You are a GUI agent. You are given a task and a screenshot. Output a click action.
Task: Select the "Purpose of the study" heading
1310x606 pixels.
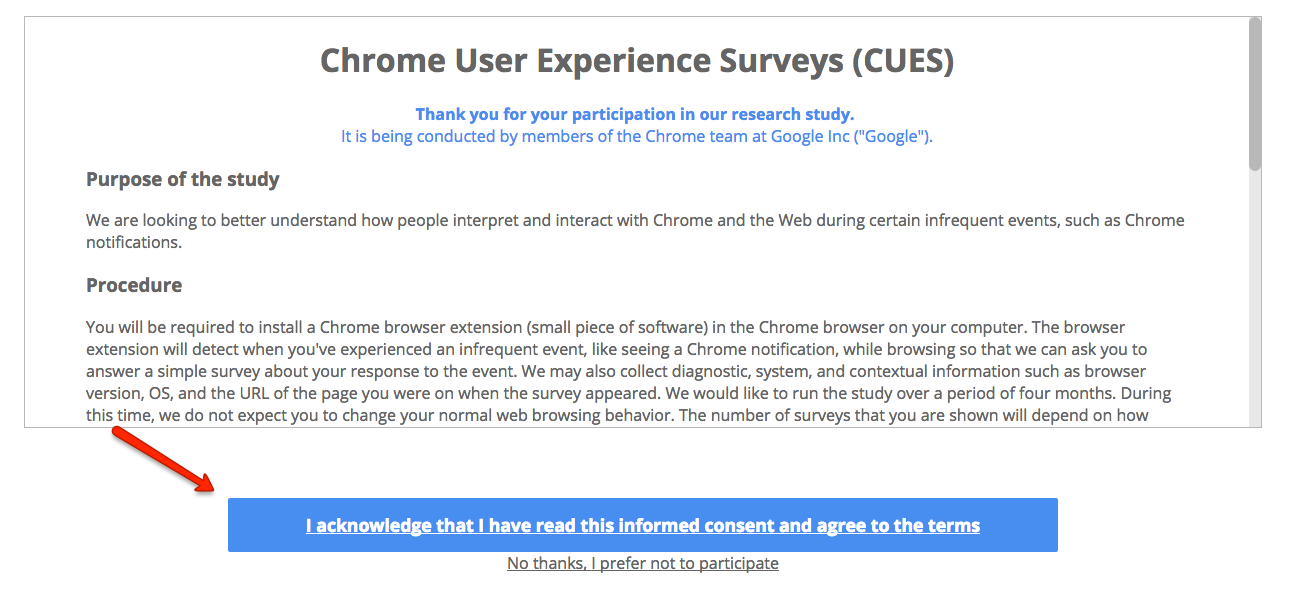coord(183,180)
